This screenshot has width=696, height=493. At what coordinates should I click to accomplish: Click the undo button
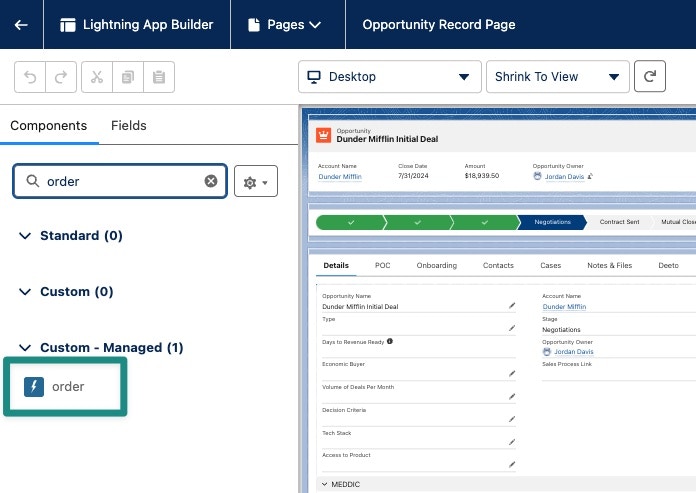[x=30, y=77]
